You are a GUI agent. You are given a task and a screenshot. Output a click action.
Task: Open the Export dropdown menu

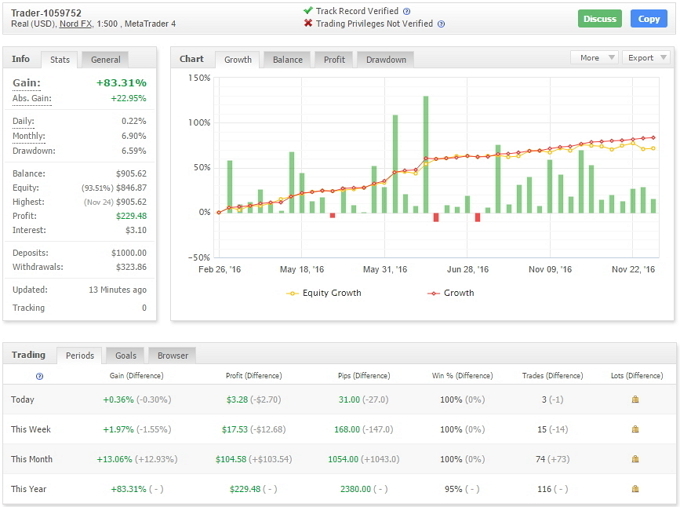647,58
